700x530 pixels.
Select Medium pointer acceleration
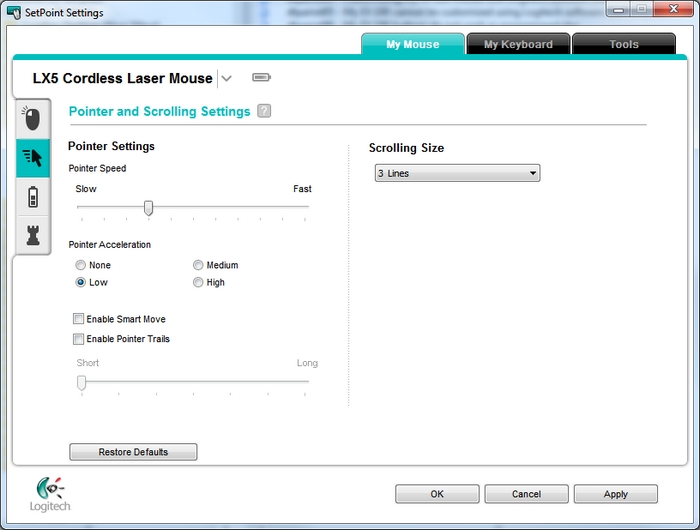click(198, 265)
